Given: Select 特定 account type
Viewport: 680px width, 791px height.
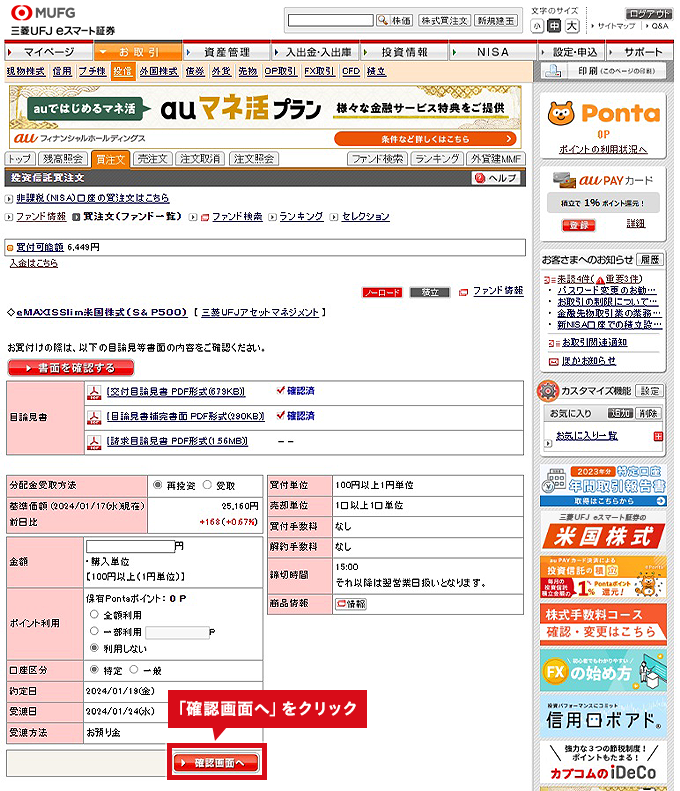Looking at the screenshot, I should coord(94,669).
